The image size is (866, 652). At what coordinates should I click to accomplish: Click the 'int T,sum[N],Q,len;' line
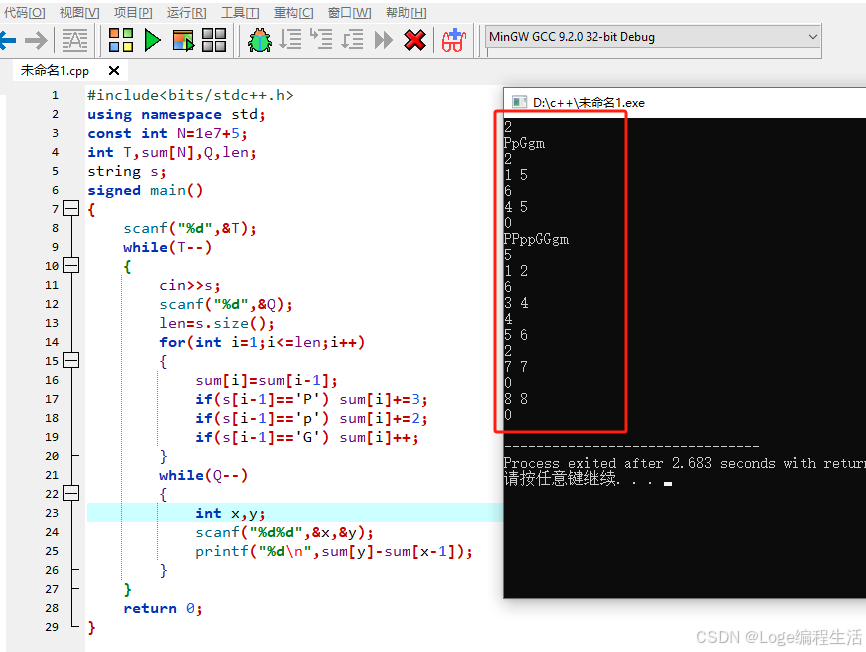tap(171, 152)
